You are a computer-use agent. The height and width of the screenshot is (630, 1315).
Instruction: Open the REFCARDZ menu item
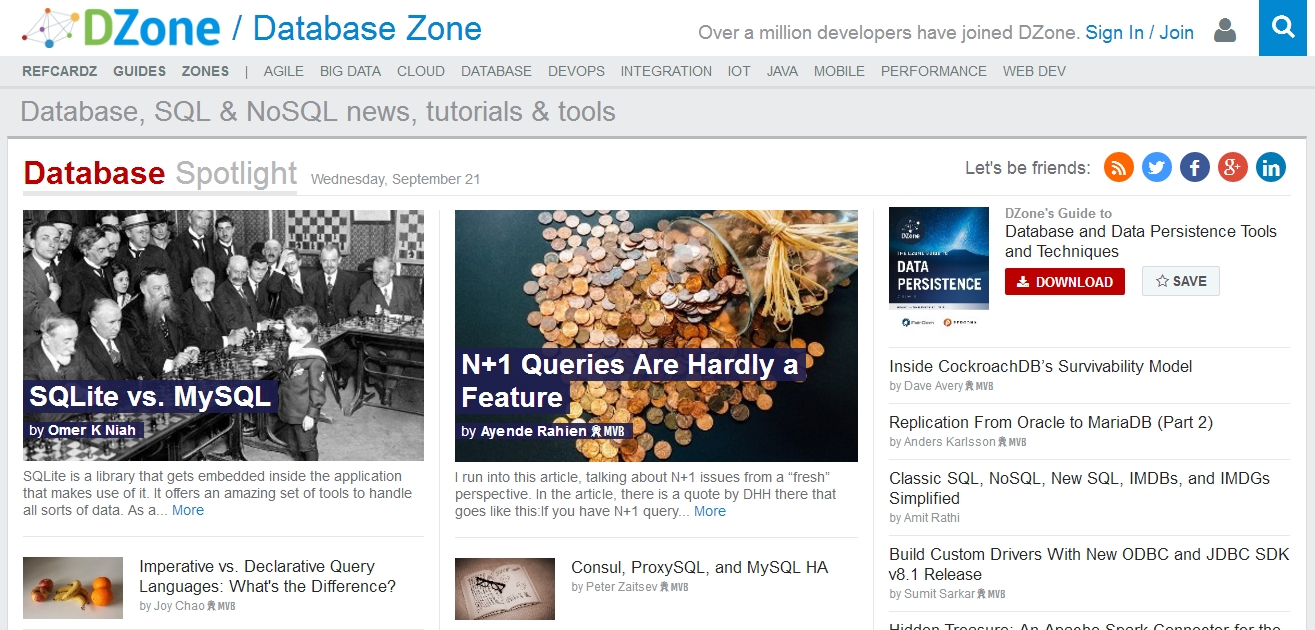pos(60,71)
